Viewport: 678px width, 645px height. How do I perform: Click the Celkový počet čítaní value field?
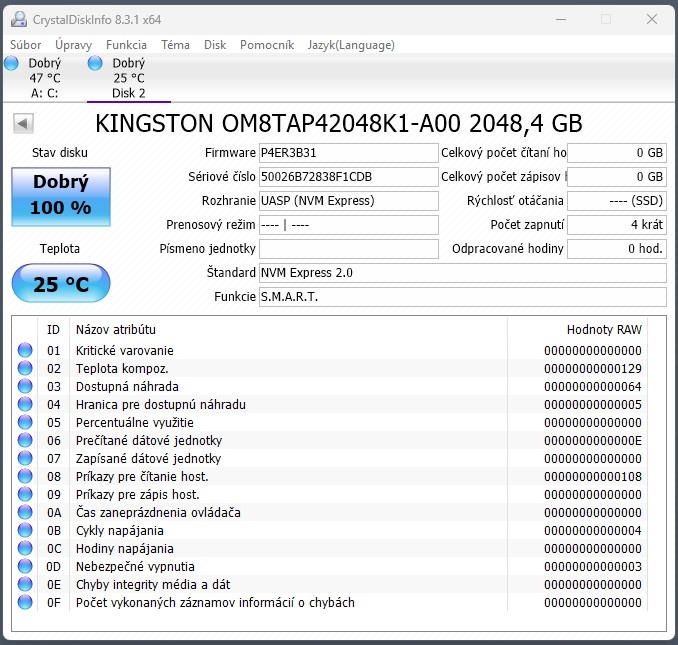pos(617,153)
